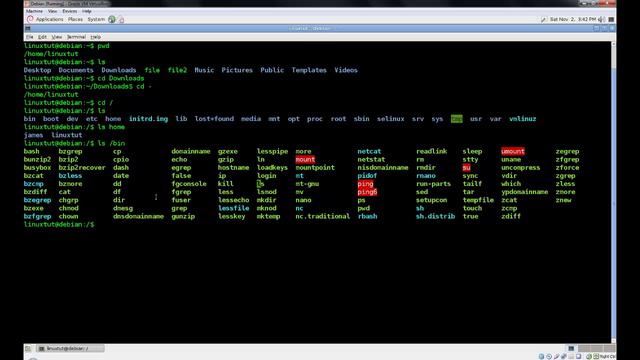Click the 'nisdomainname' entry in /bin listing
The image size is (640, 360).
[383, 168]
